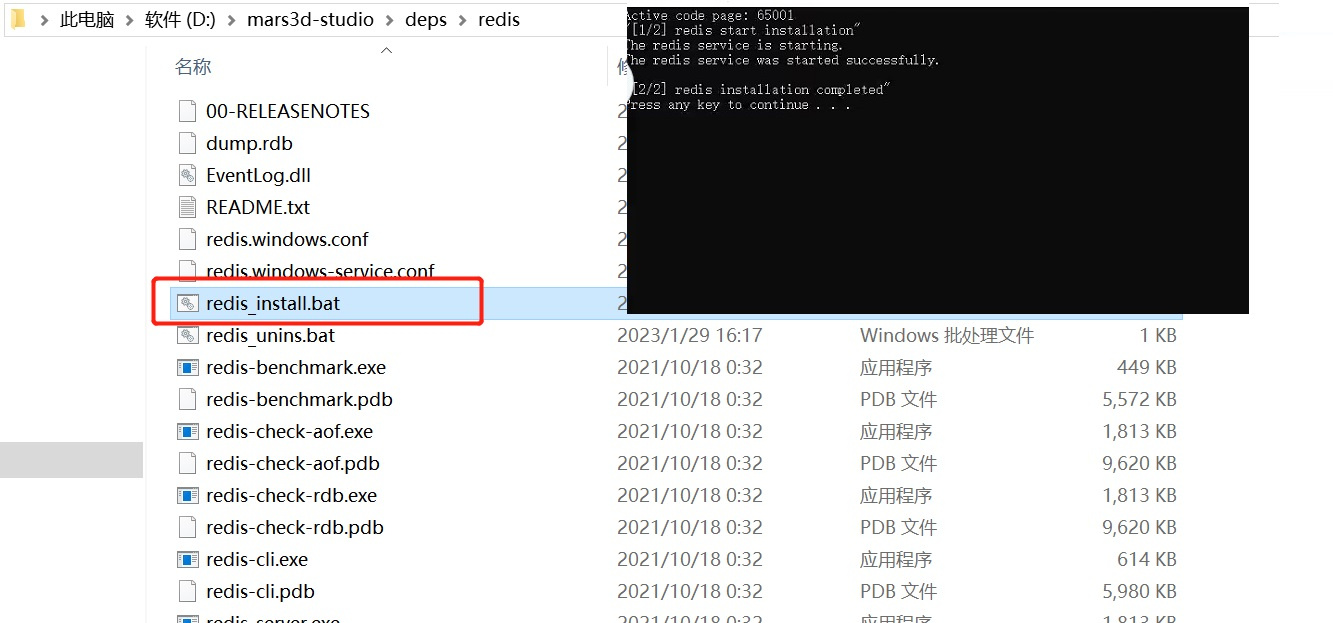The height and width of the screenshot is (623, 1333).
Task: Expand the chevron after 此电脑 in breadcrumb
Action: click(129, 20)
